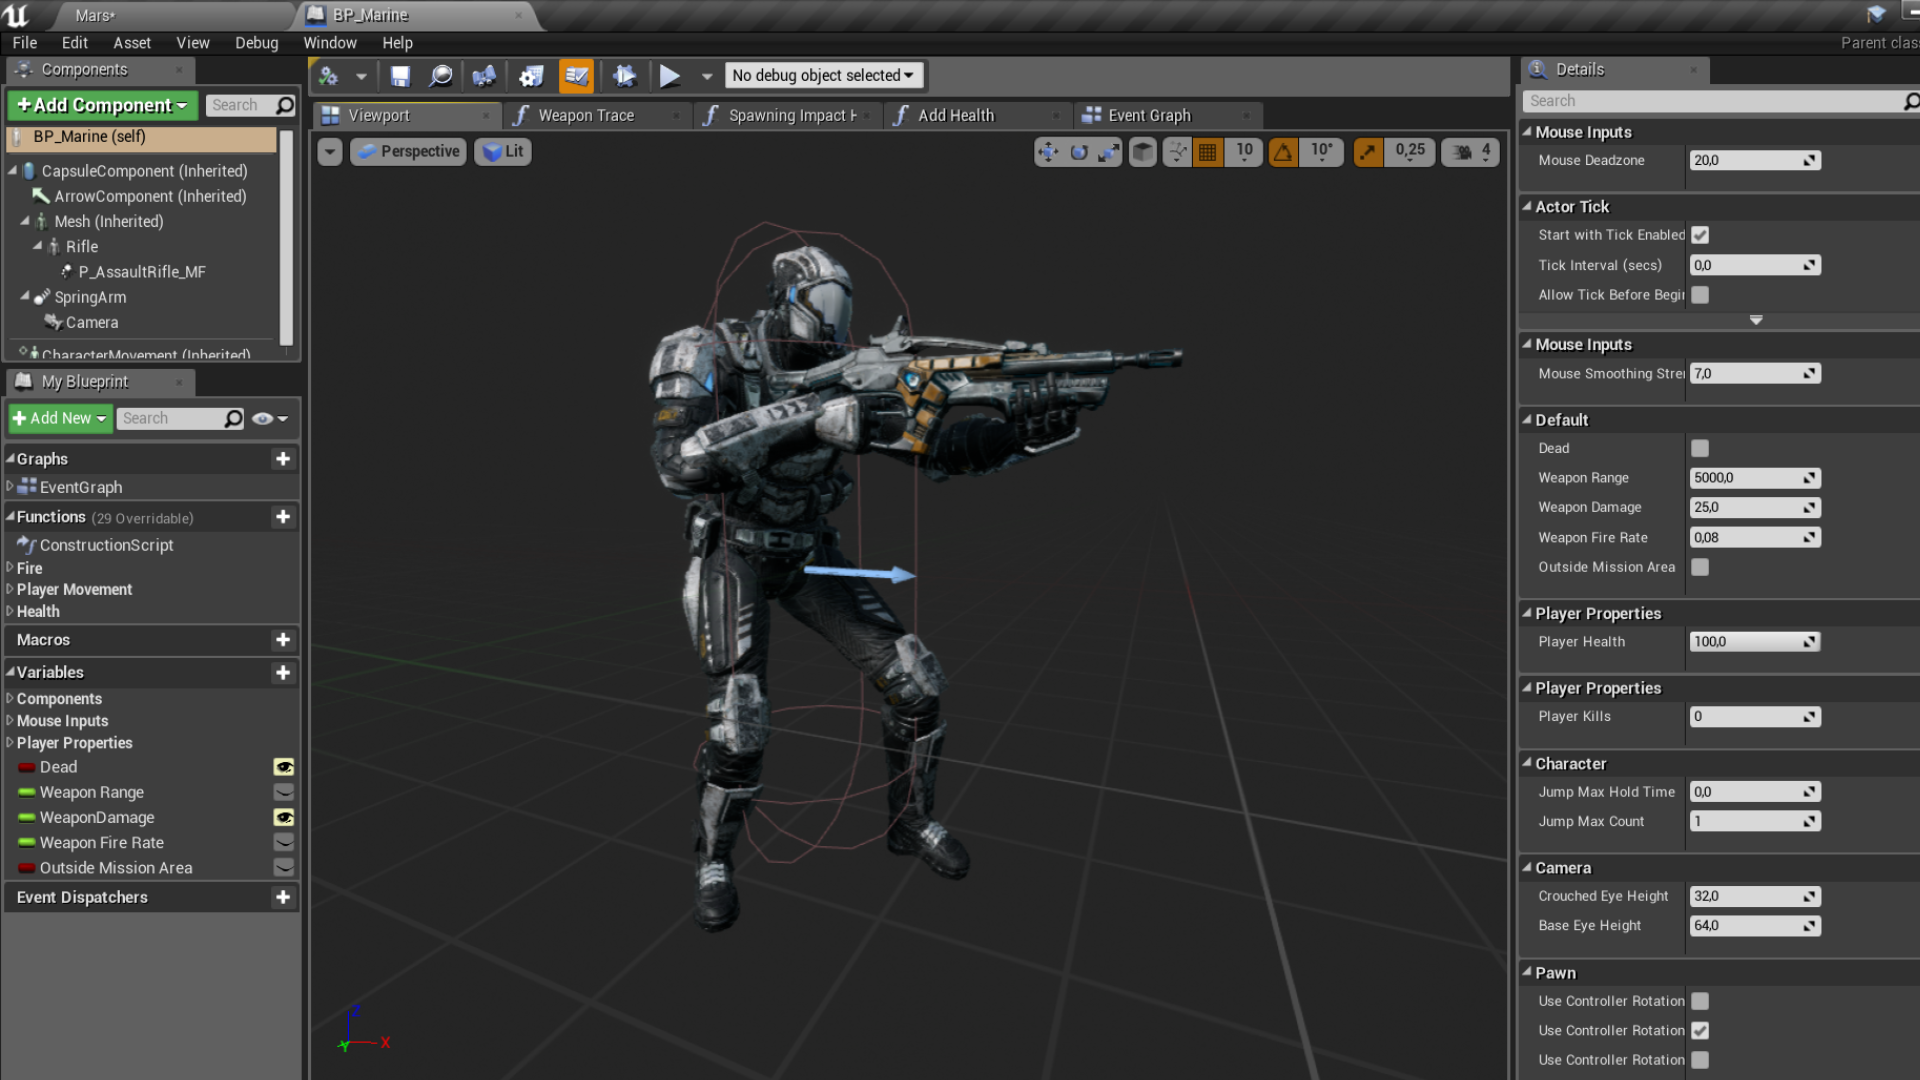Add a new function with plus icon
The image size is (1920, 1080).
click(283, 517)
